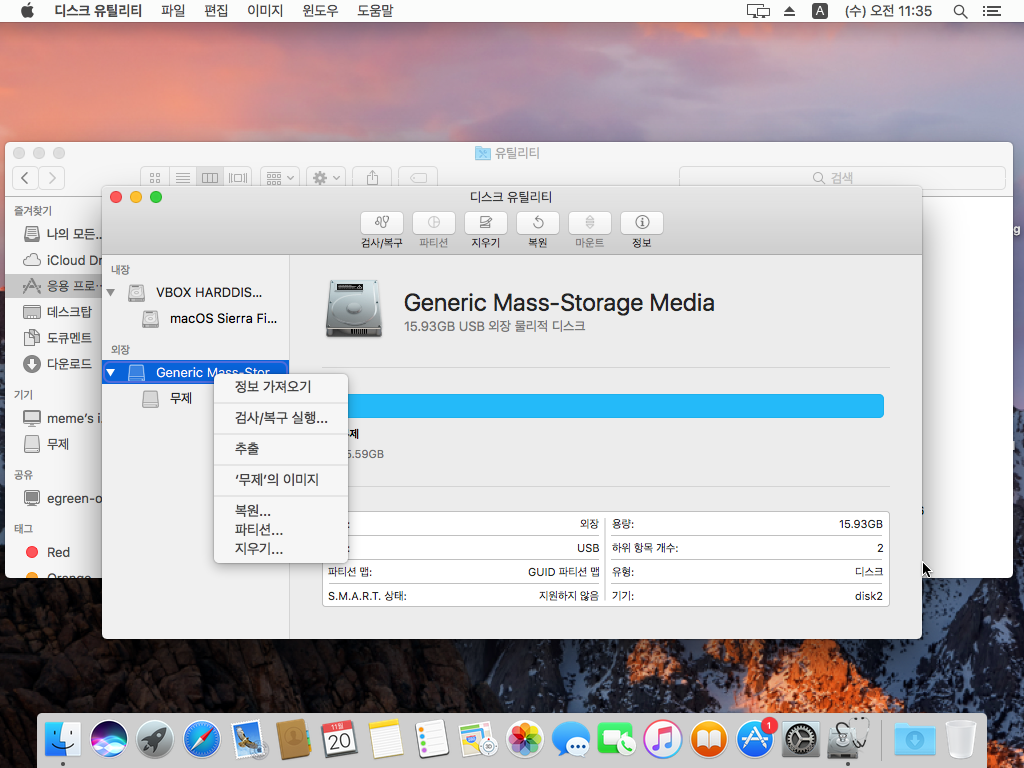Open 다운로드 in Finder sidebar
The image size is (1024, 768).
point(57,364)
